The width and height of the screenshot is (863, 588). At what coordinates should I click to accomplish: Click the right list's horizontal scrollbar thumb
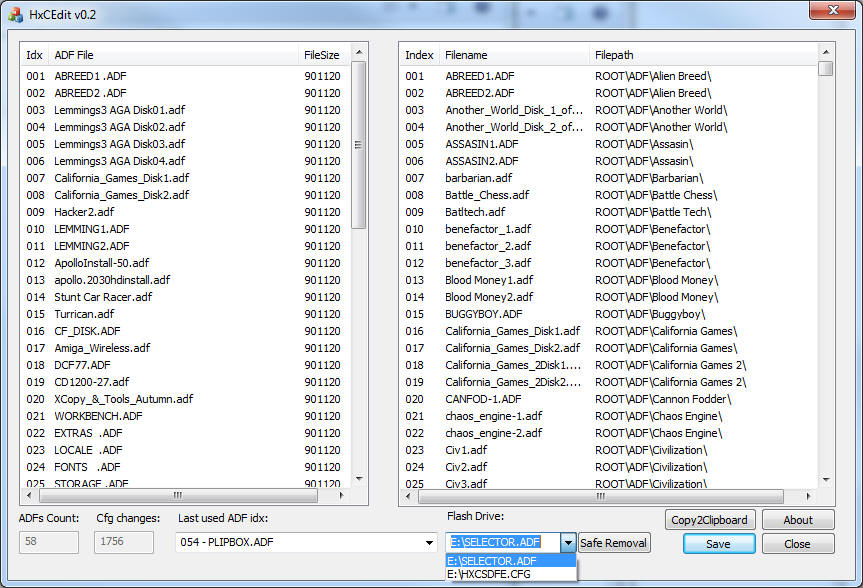(600, 496)
